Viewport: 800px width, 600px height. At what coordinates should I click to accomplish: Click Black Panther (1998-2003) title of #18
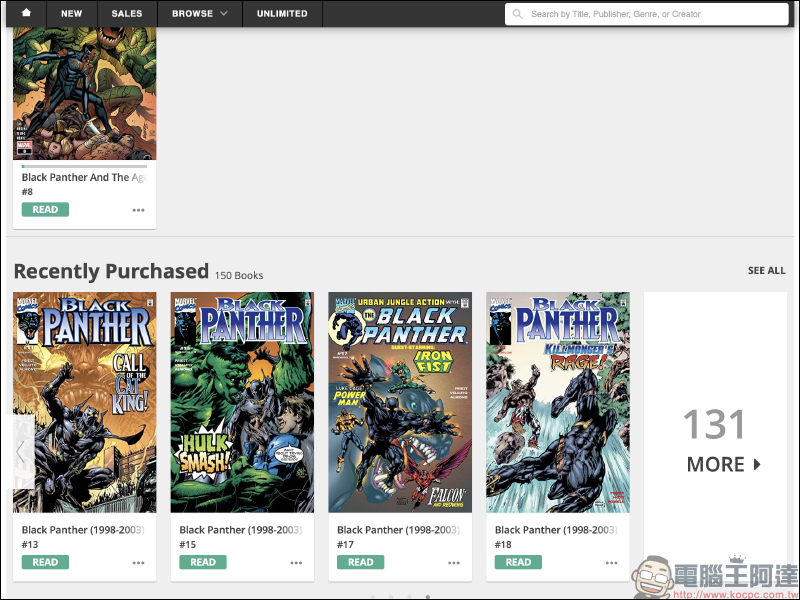[x=556, y=530]
